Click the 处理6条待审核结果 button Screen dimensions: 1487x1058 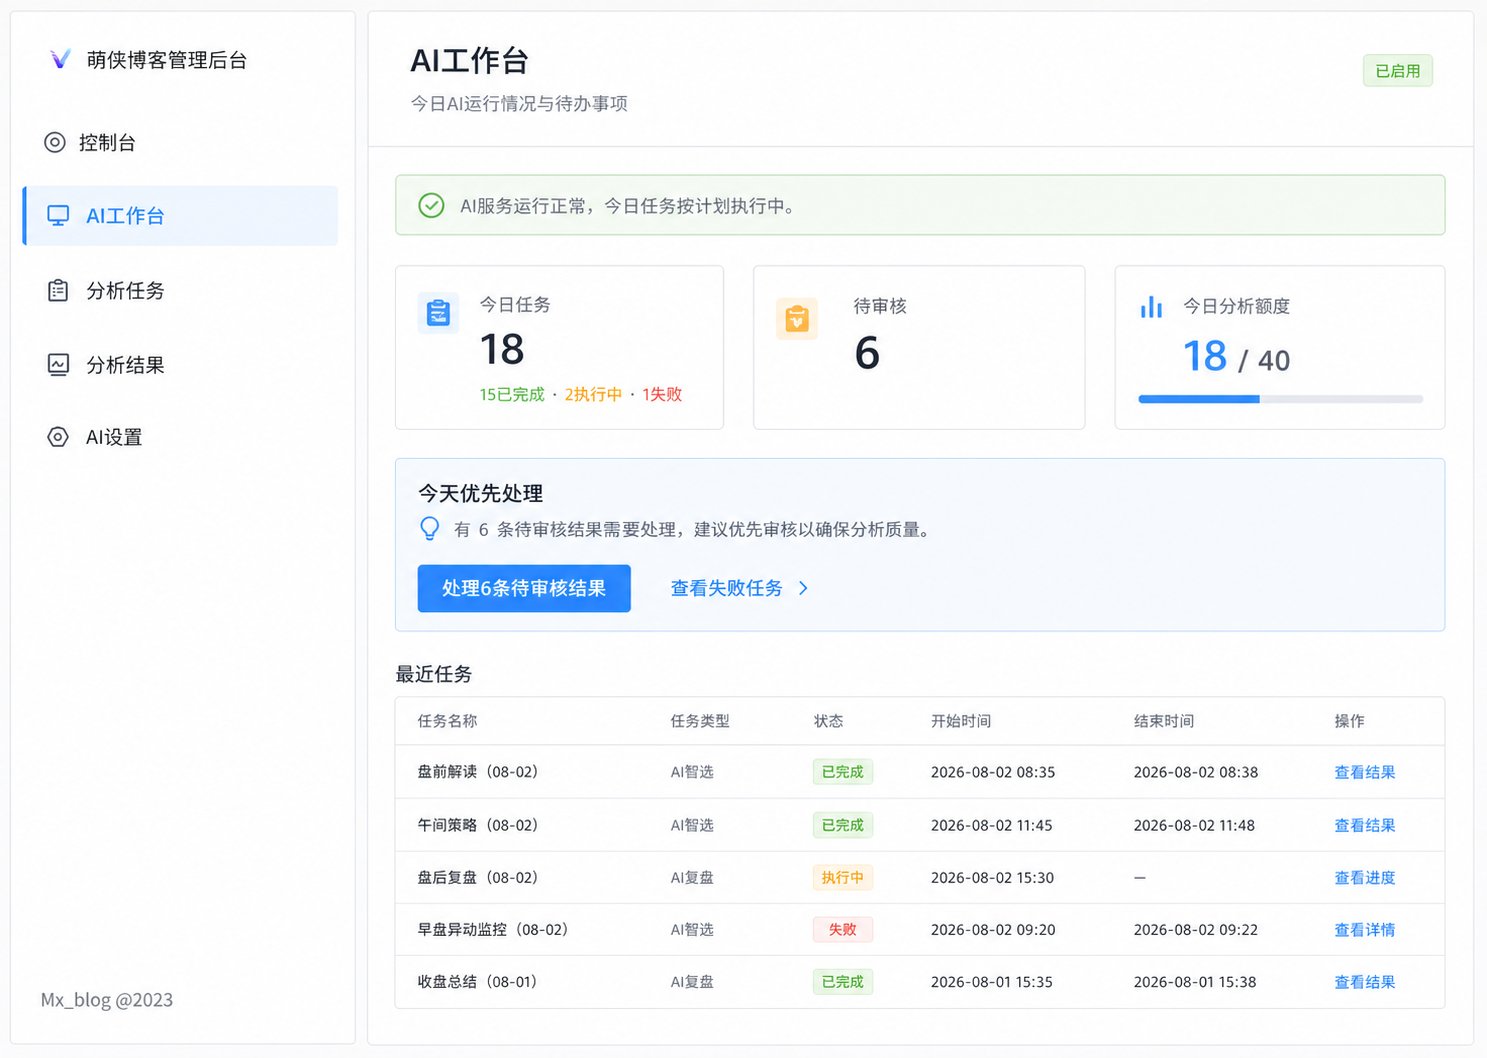[524, 588]
